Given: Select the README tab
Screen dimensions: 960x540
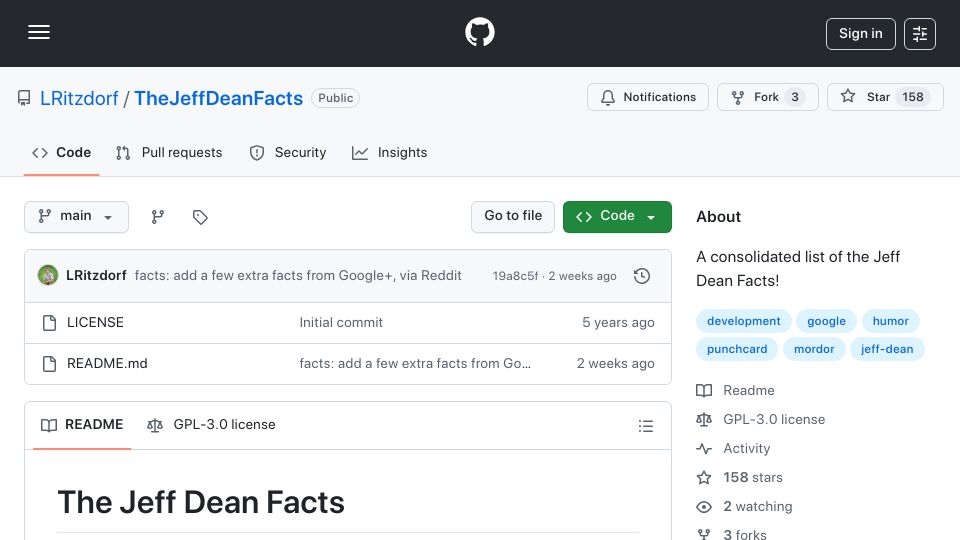Looking at the screenshot, I should click(82, 425).
